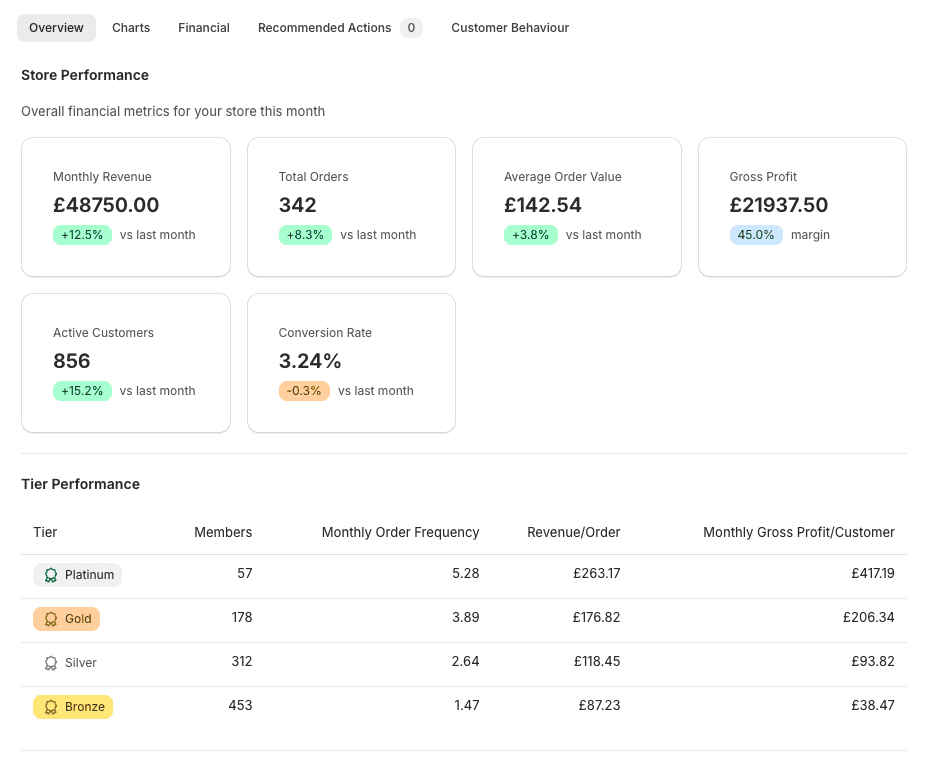Screen dimensions: 930x765
Task: Click the Conversion Rate value 3.24%
Action: coord(310,361)
